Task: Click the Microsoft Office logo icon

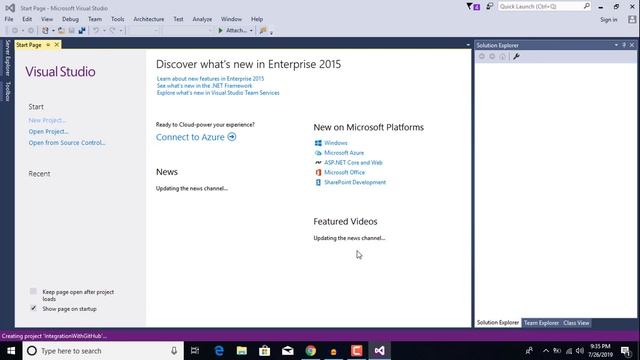Action: coord(318,172)
